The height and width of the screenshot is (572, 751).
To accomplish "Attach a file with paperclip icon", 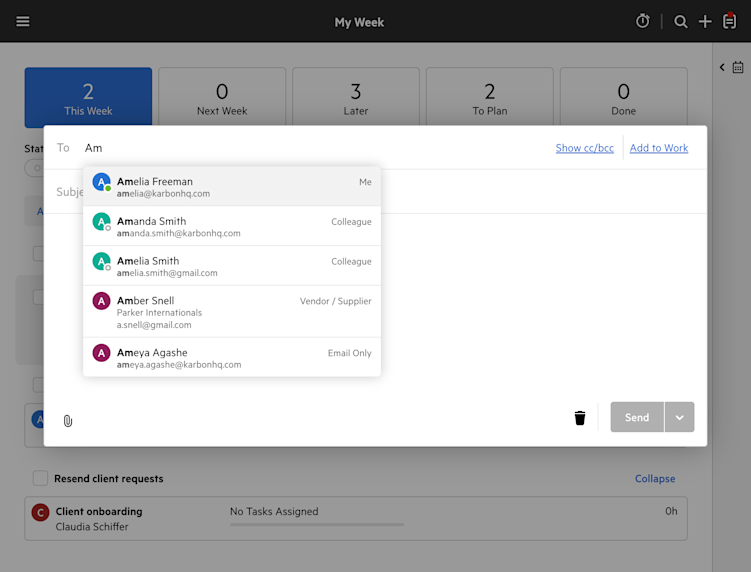I will click(68, 421).
